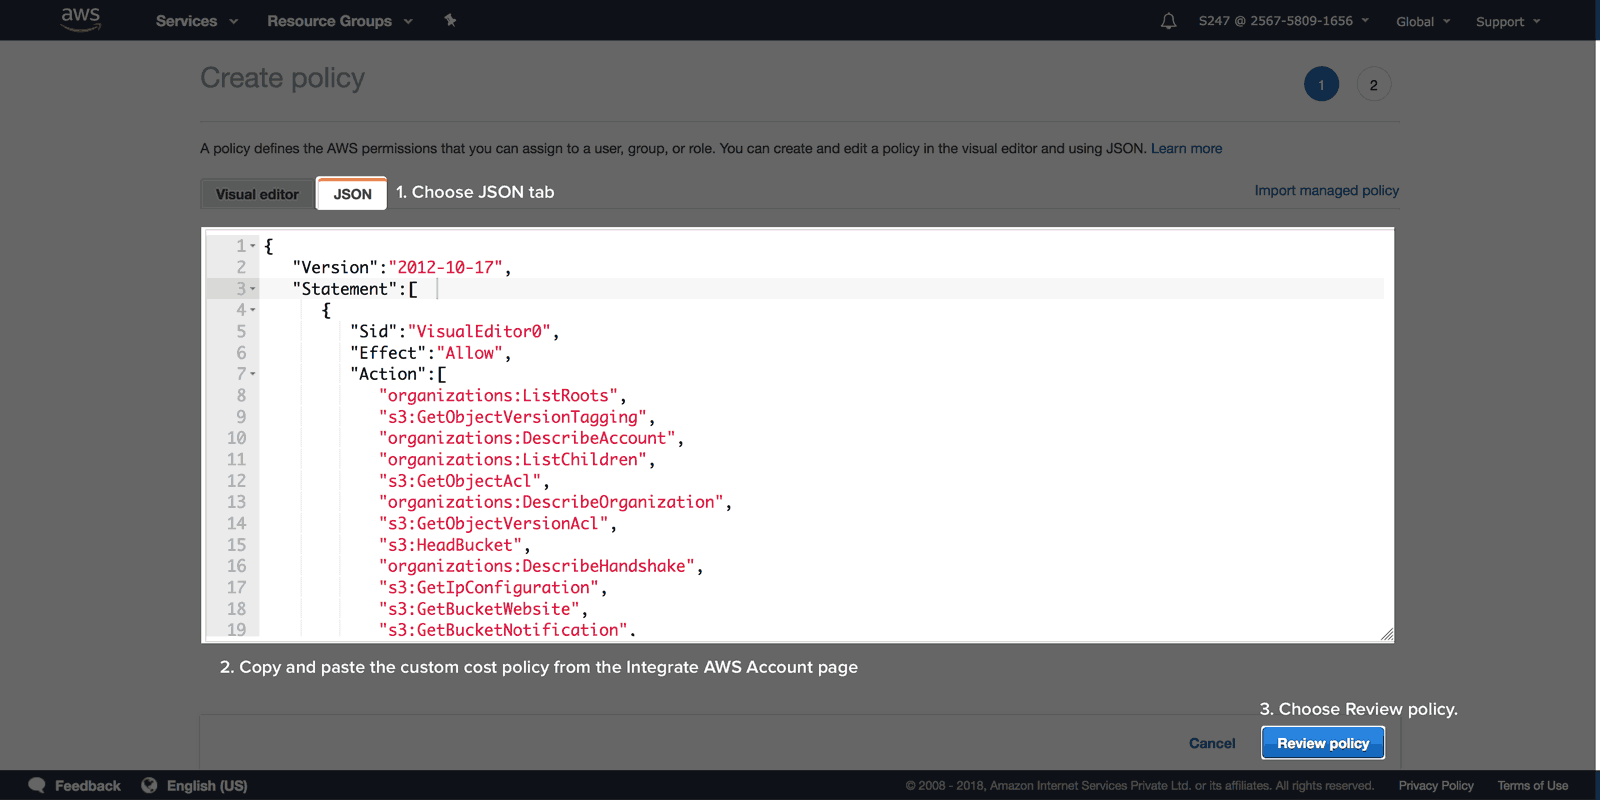The height and width of the screenshot is (800, 1600).
Task: Click the editor resize handle
Action: coord(1387,634)
